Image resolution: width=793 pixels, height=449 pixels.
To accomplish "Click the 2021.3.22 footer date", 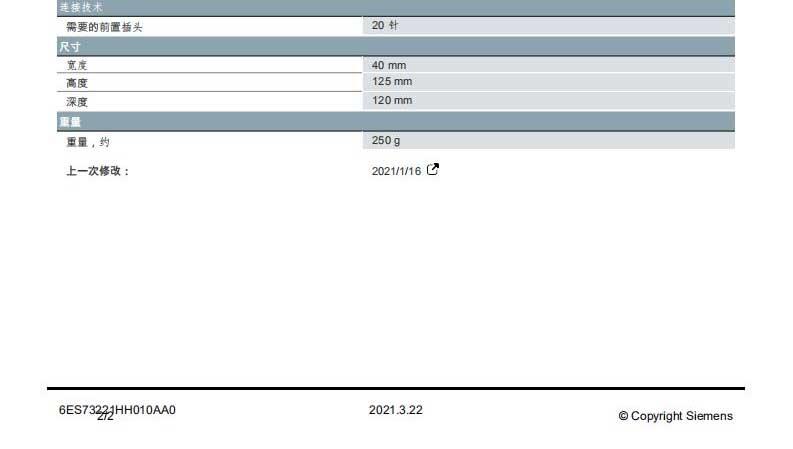I will (x=395, y=410).
